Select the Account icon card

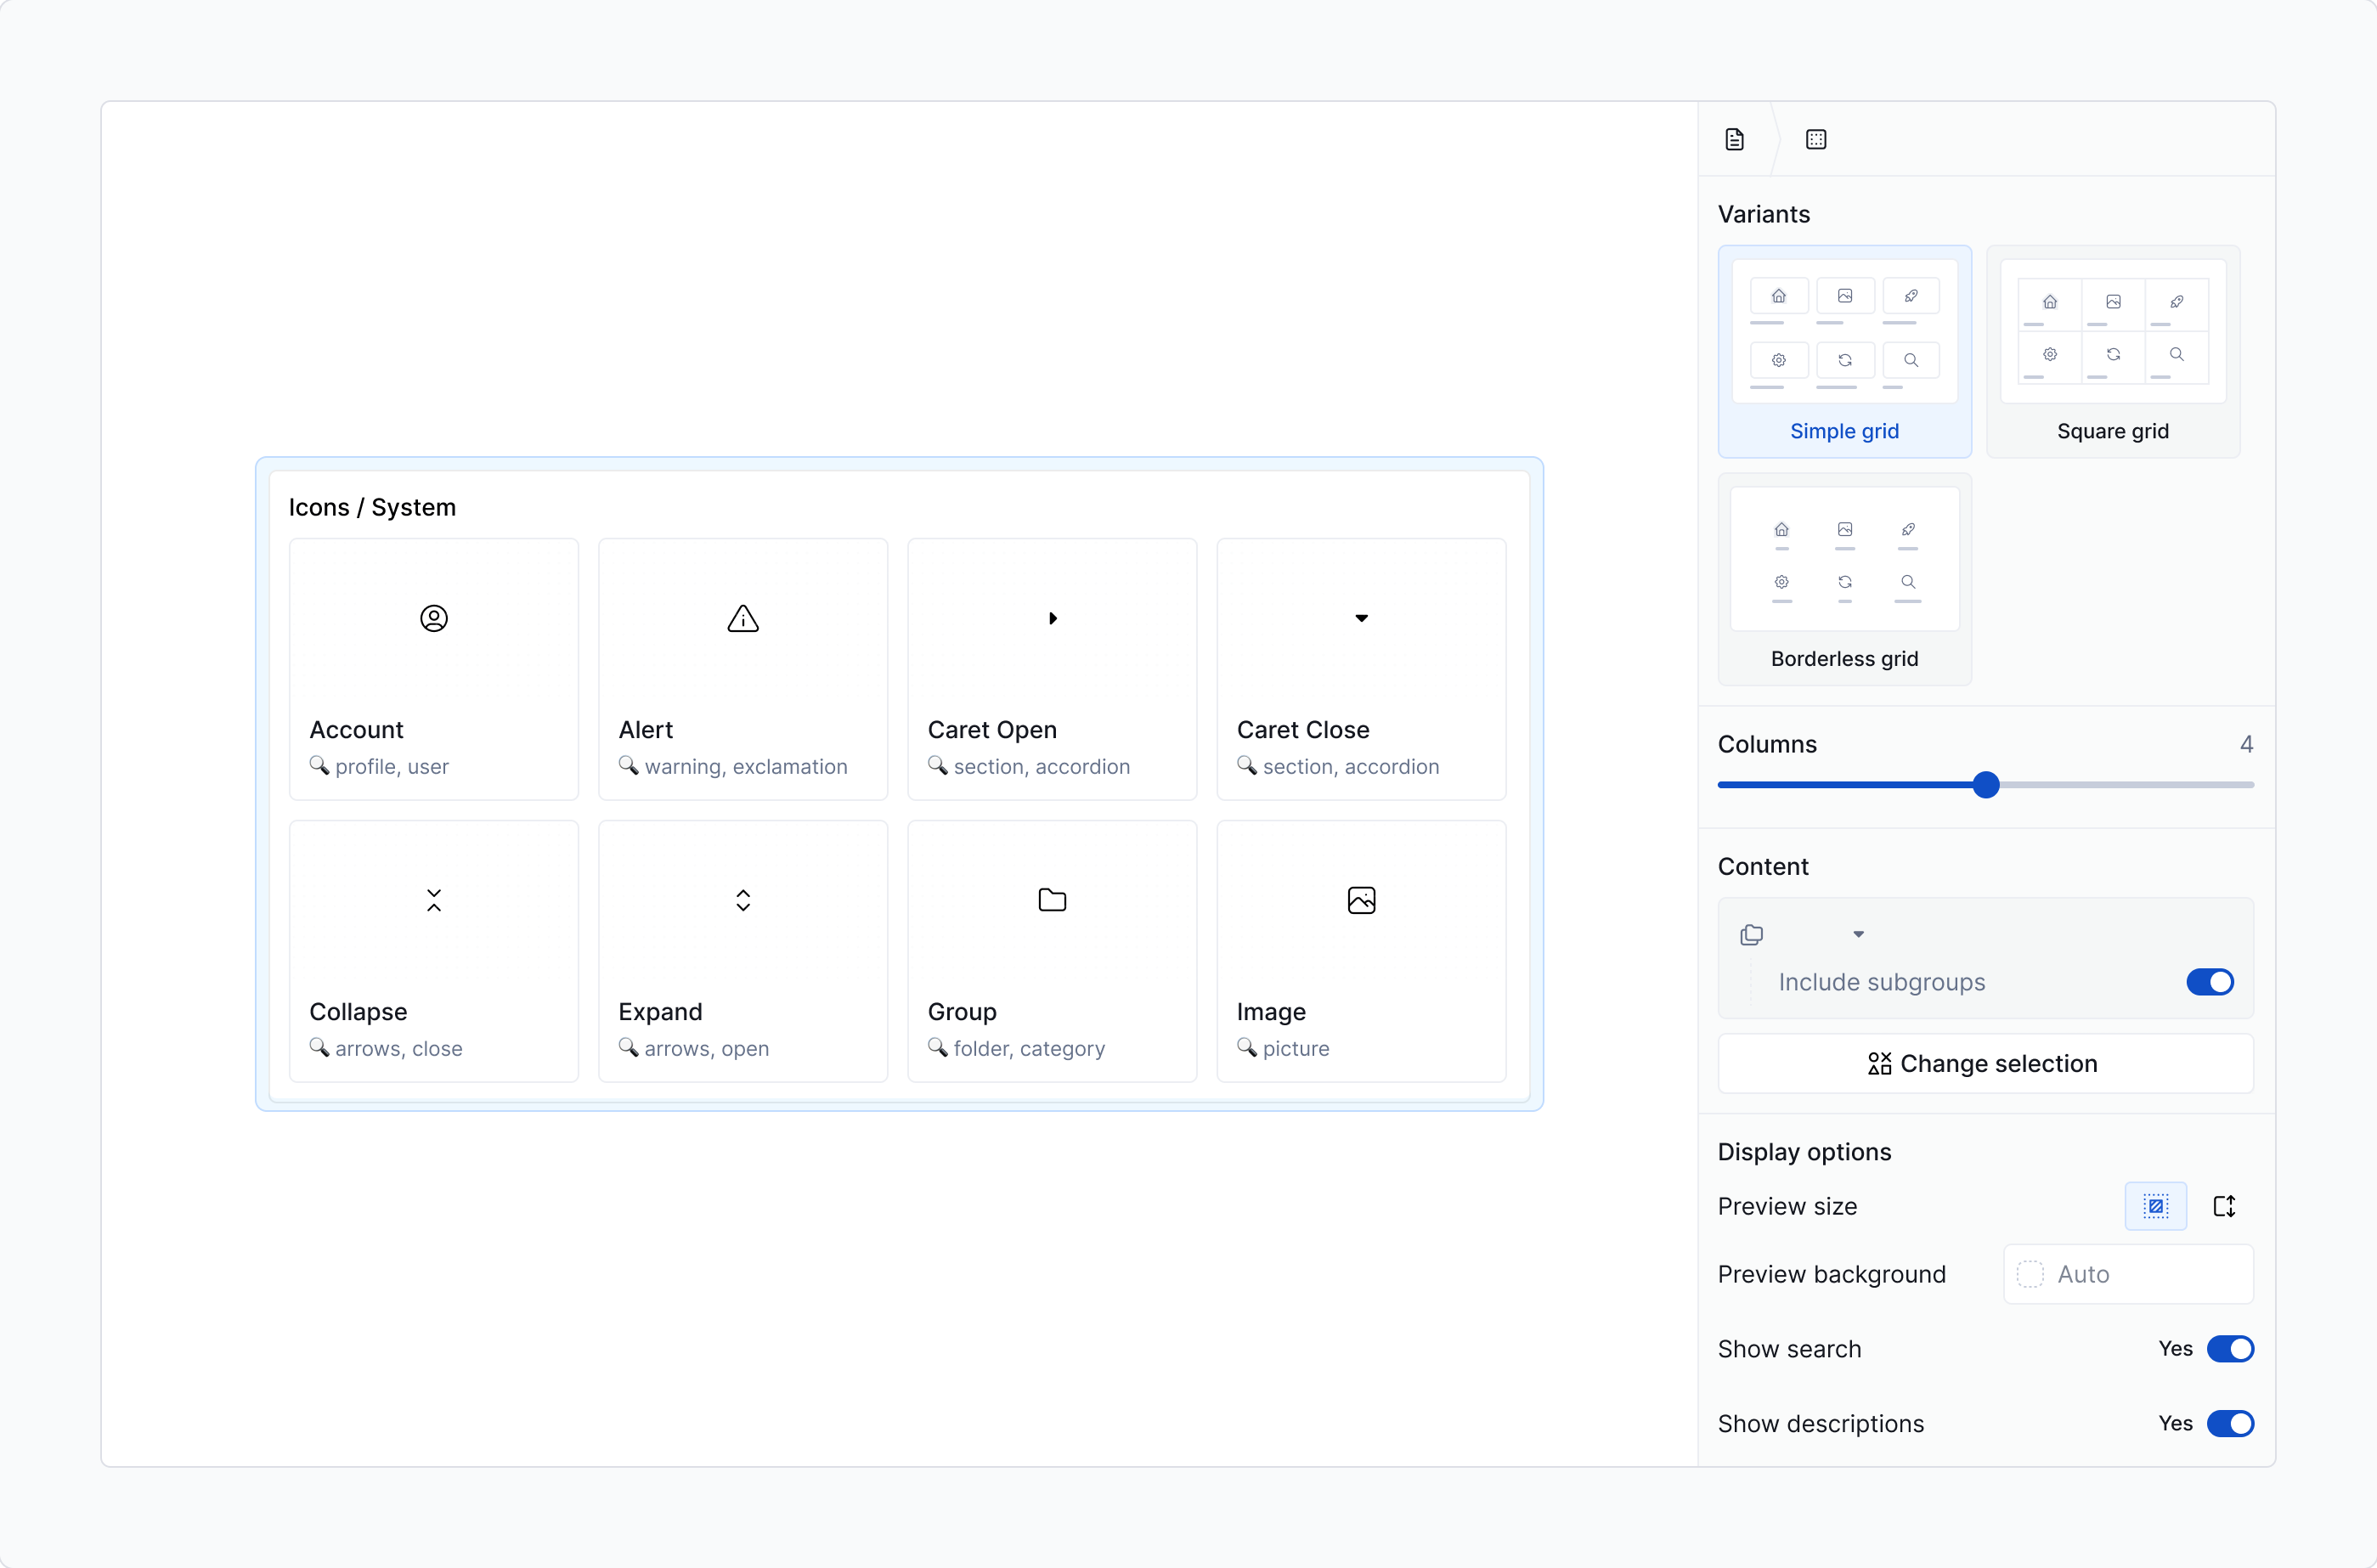434,669
